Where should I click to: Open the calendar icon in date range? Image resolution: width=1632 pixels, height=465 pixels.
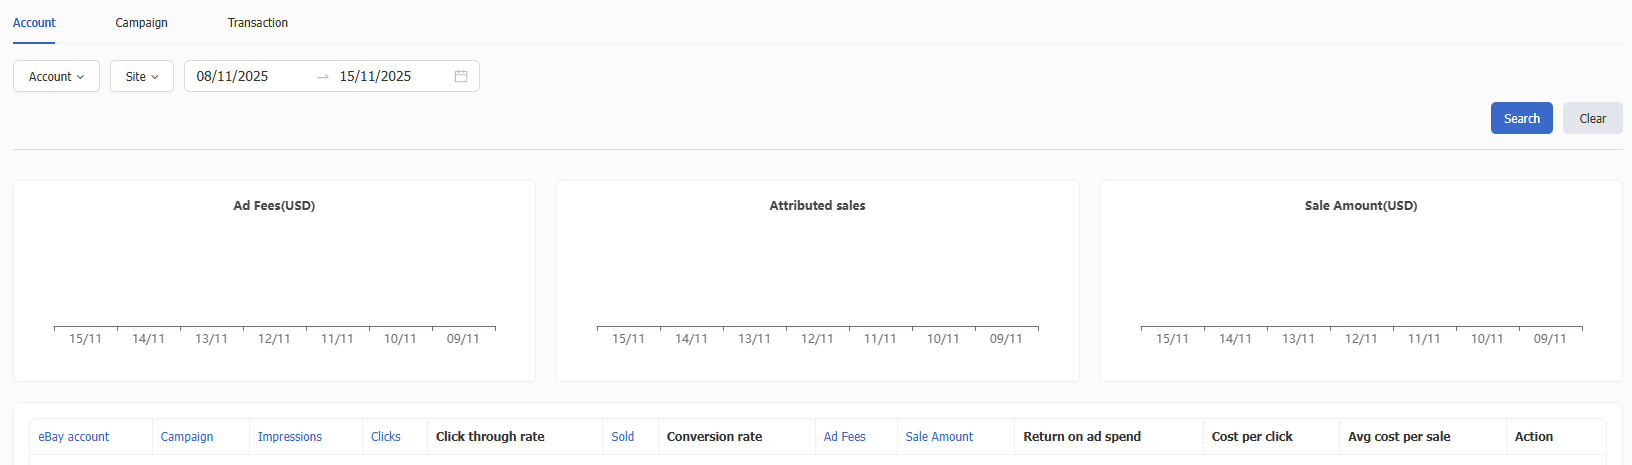click(x=461, y=76)
